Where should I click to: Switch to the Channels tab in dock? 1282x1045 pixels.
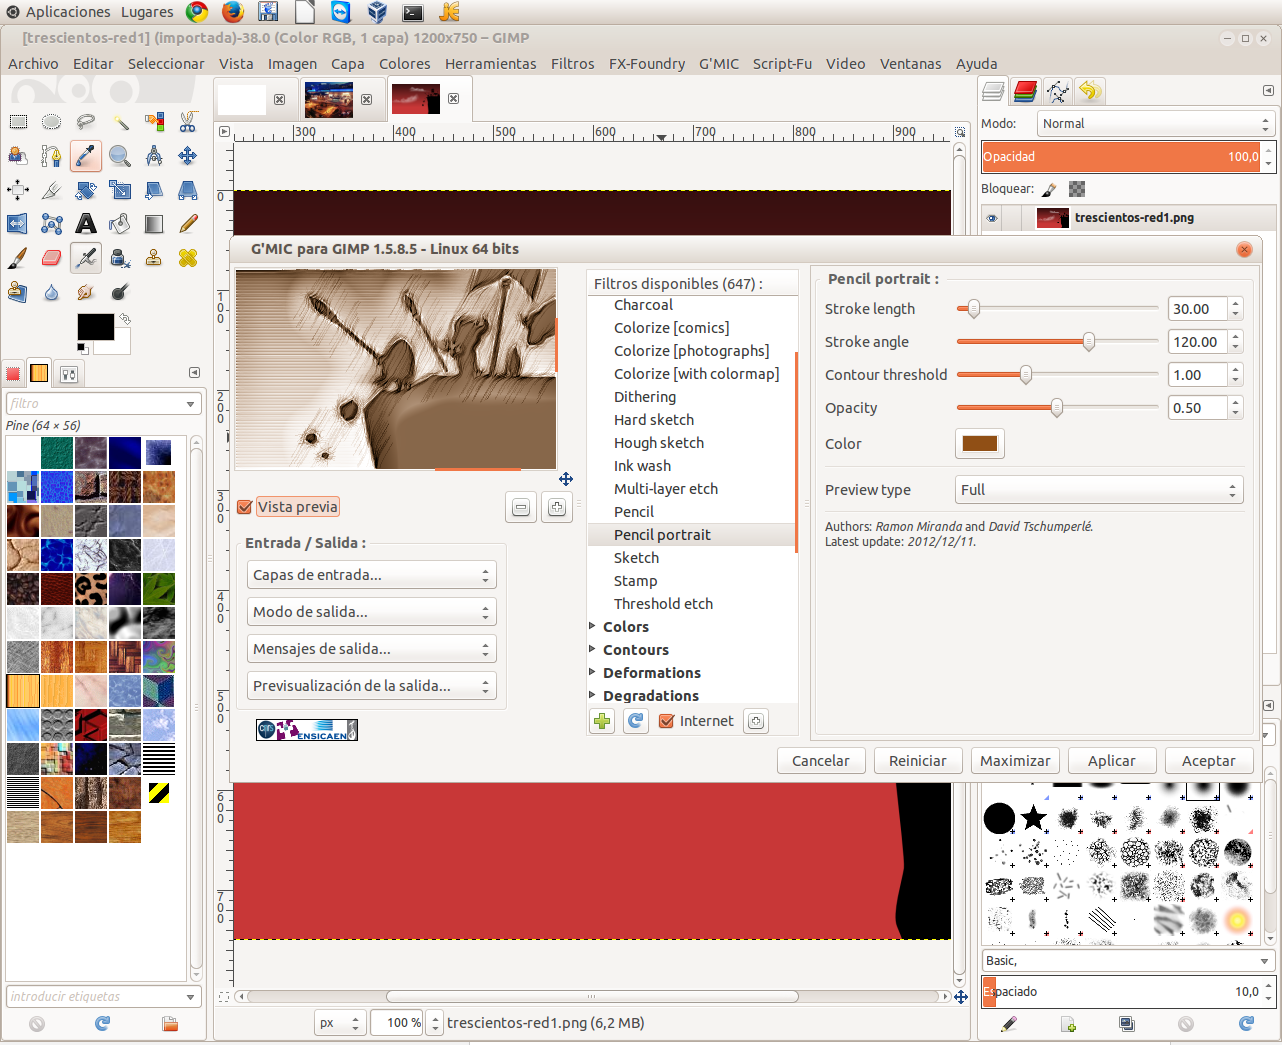[x=1025, y=91]
